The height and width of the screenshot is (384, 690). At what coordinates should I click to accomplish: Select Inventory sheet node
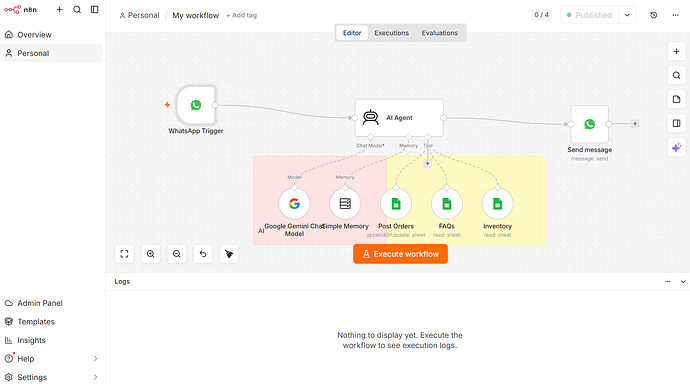[497, 204]
